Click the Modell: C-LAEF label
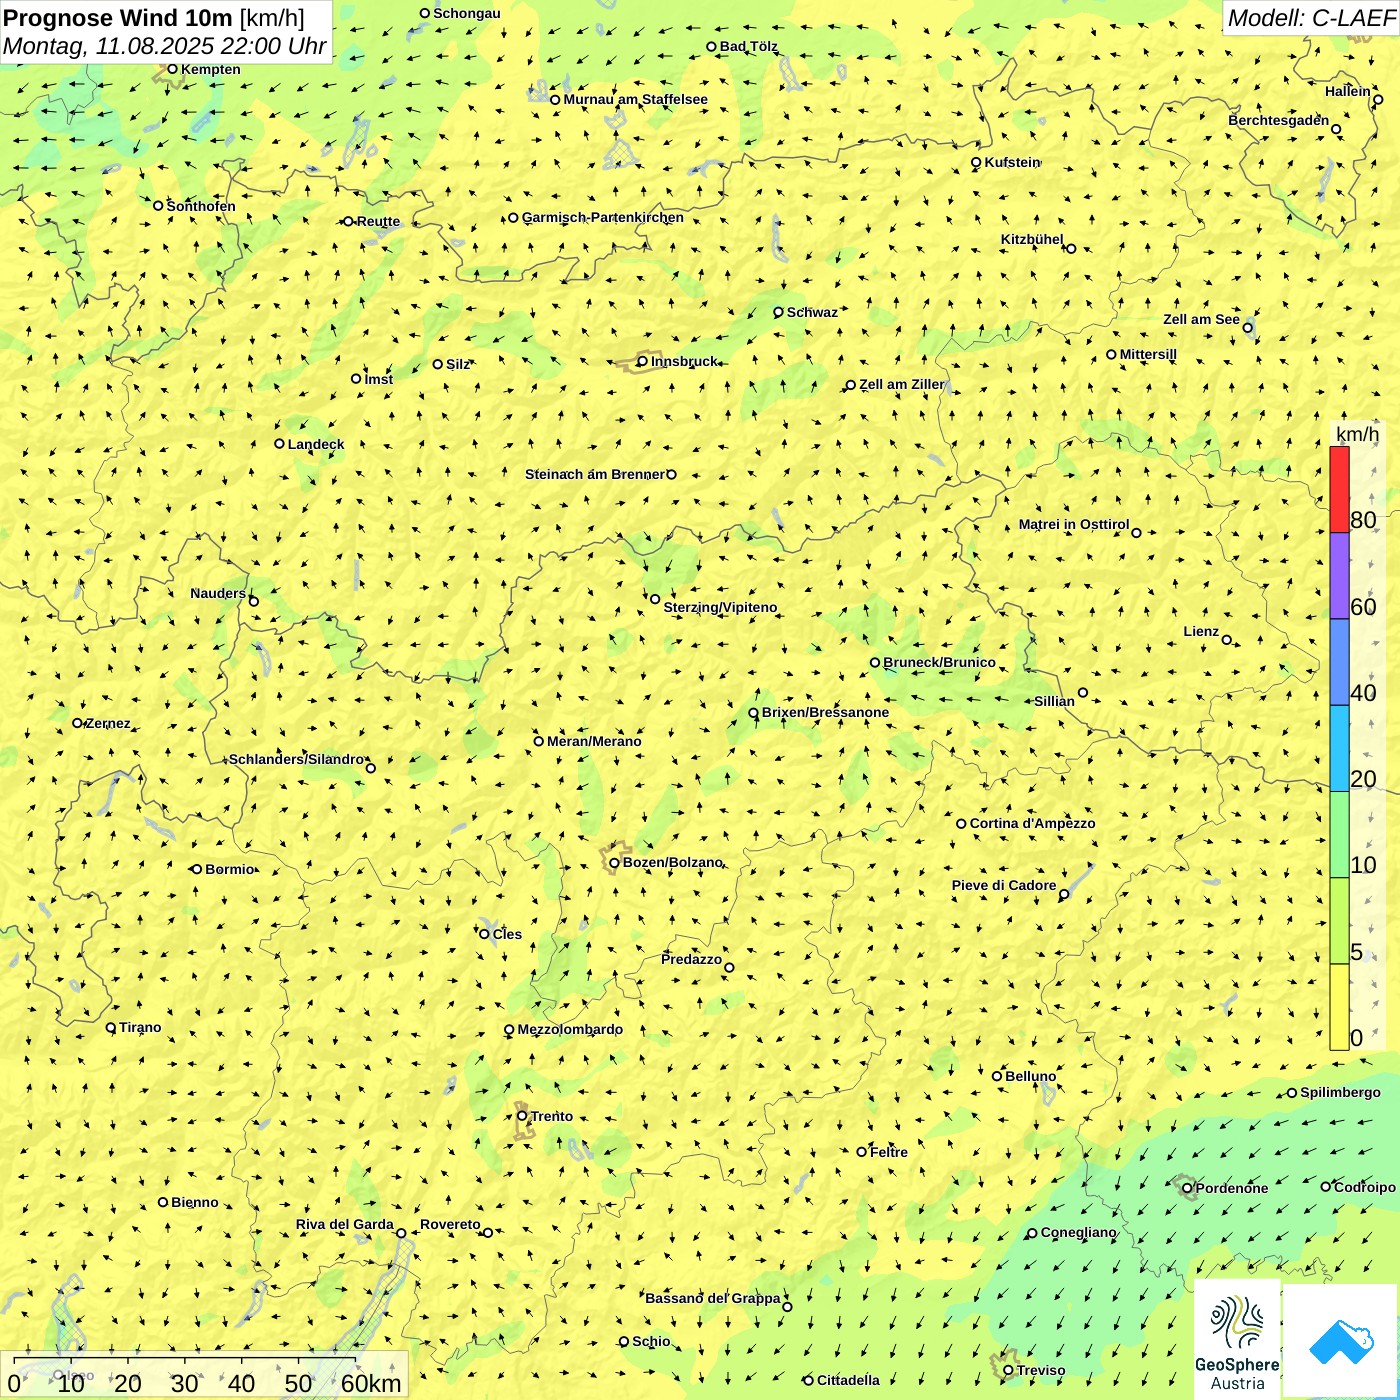The height and width of the screenshot is (1400, 1400). [x=1311, y=17]
